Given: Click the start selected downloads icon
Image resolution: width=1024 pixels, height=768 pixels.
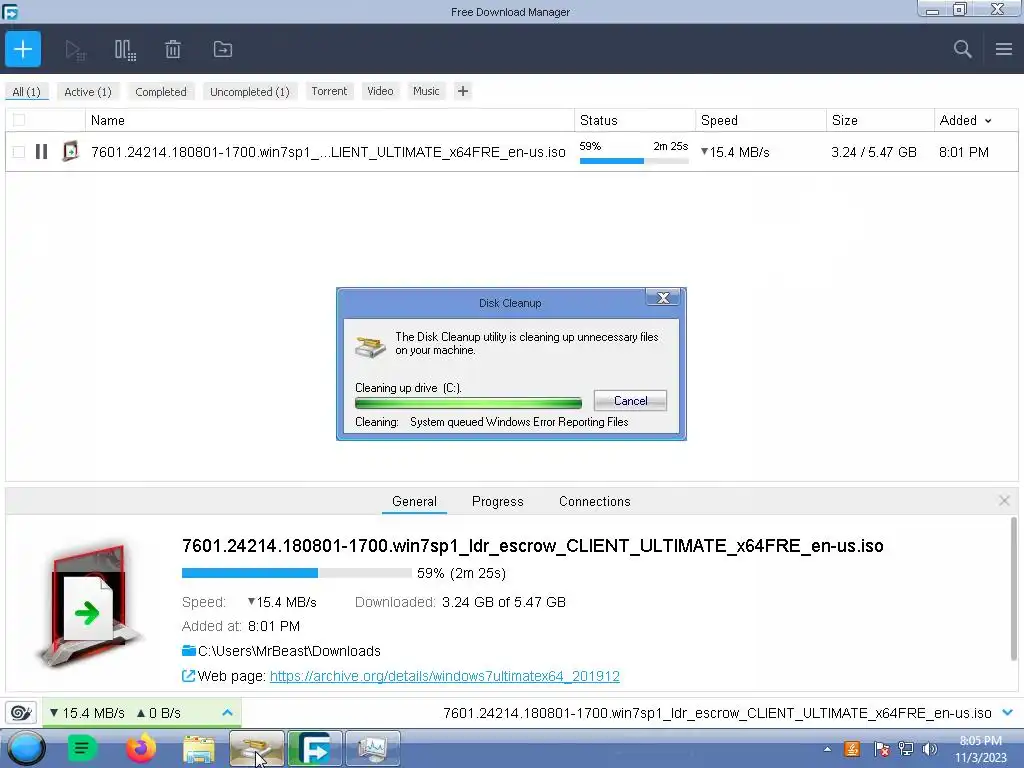Looking at the screenshot, I should 75,50.
